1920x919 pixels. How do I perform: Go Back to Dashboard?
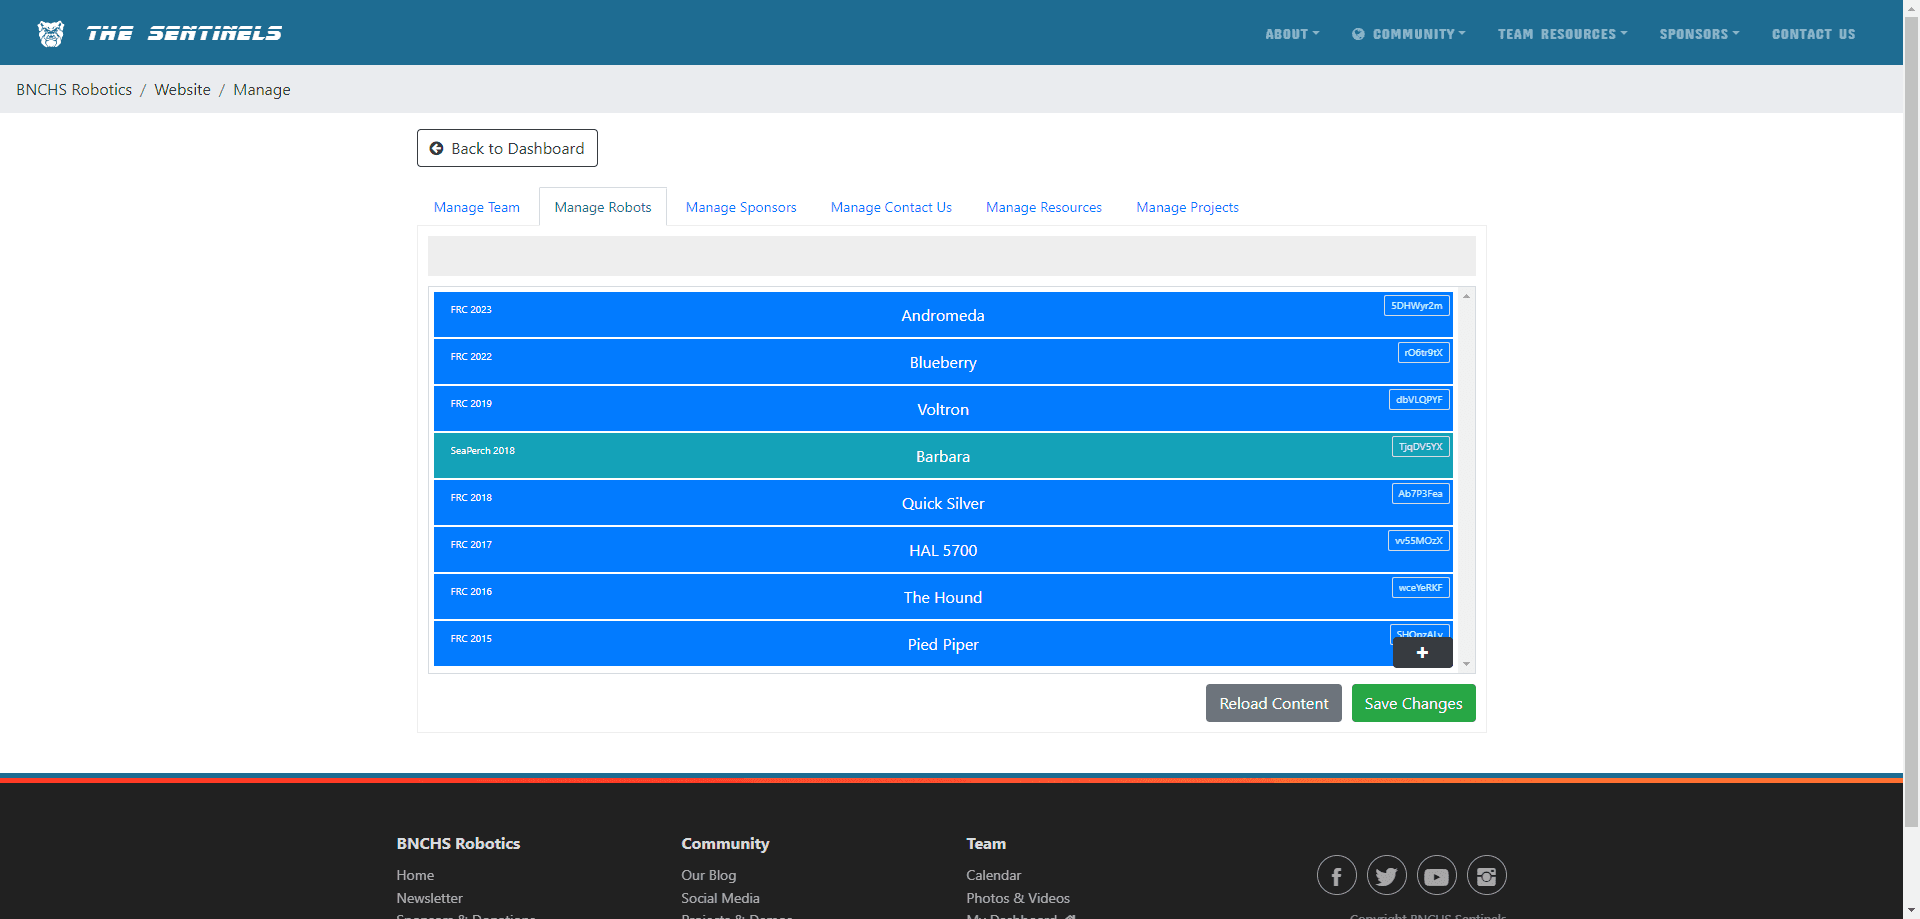[506, 148]
